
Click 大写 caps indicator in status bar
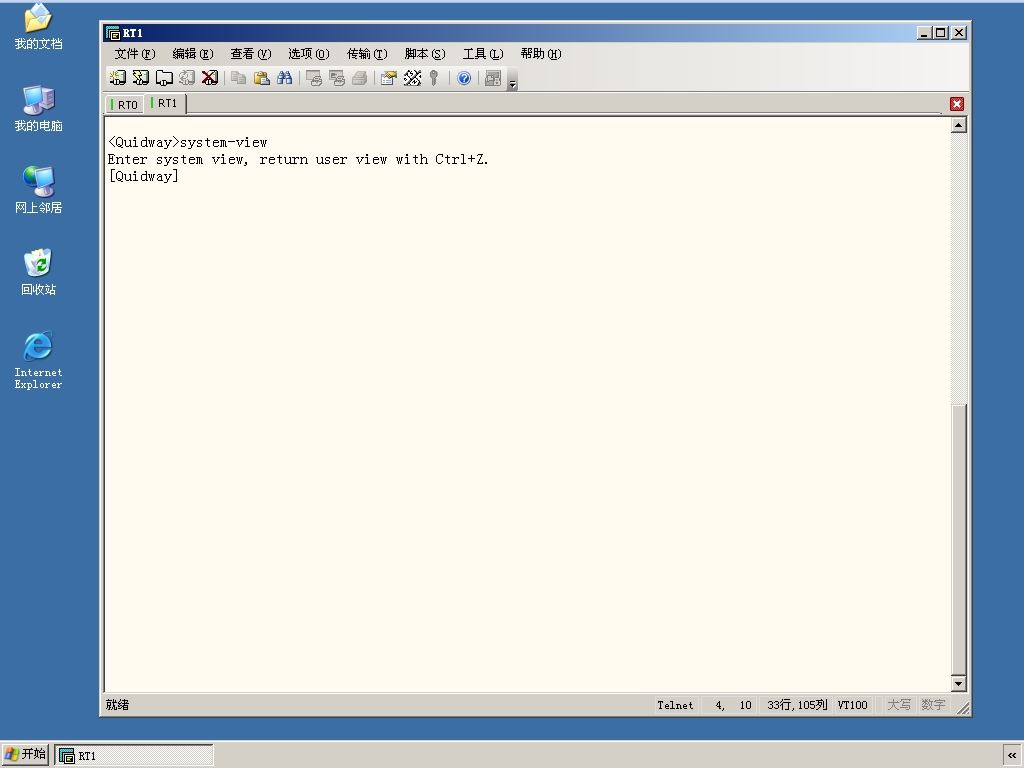[899, 705]
